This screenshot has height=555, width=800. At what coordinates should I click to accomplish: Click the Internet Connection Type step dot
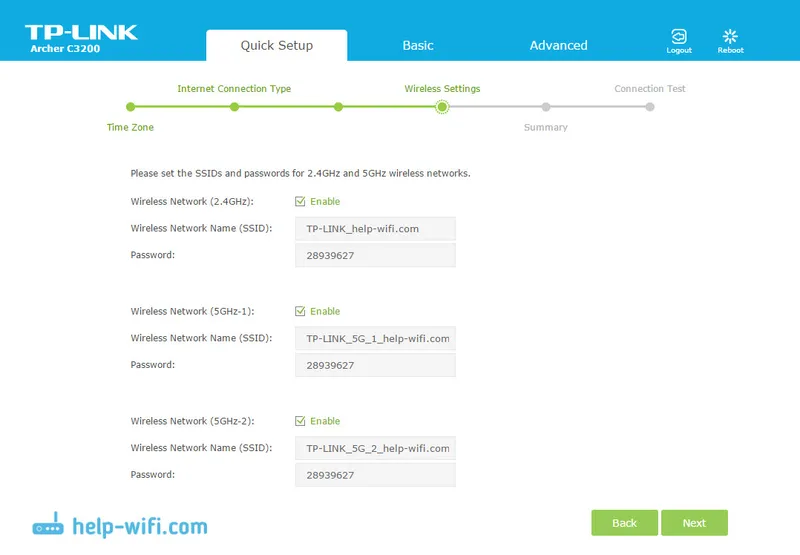234,107
